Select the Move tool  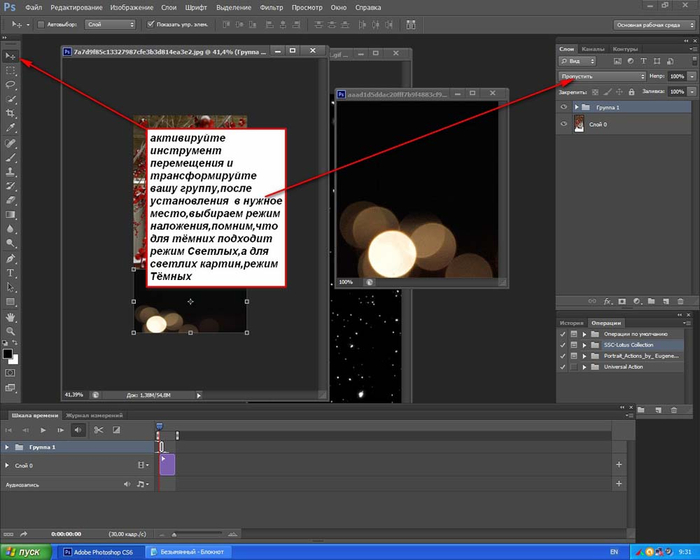tap(10, 56)
